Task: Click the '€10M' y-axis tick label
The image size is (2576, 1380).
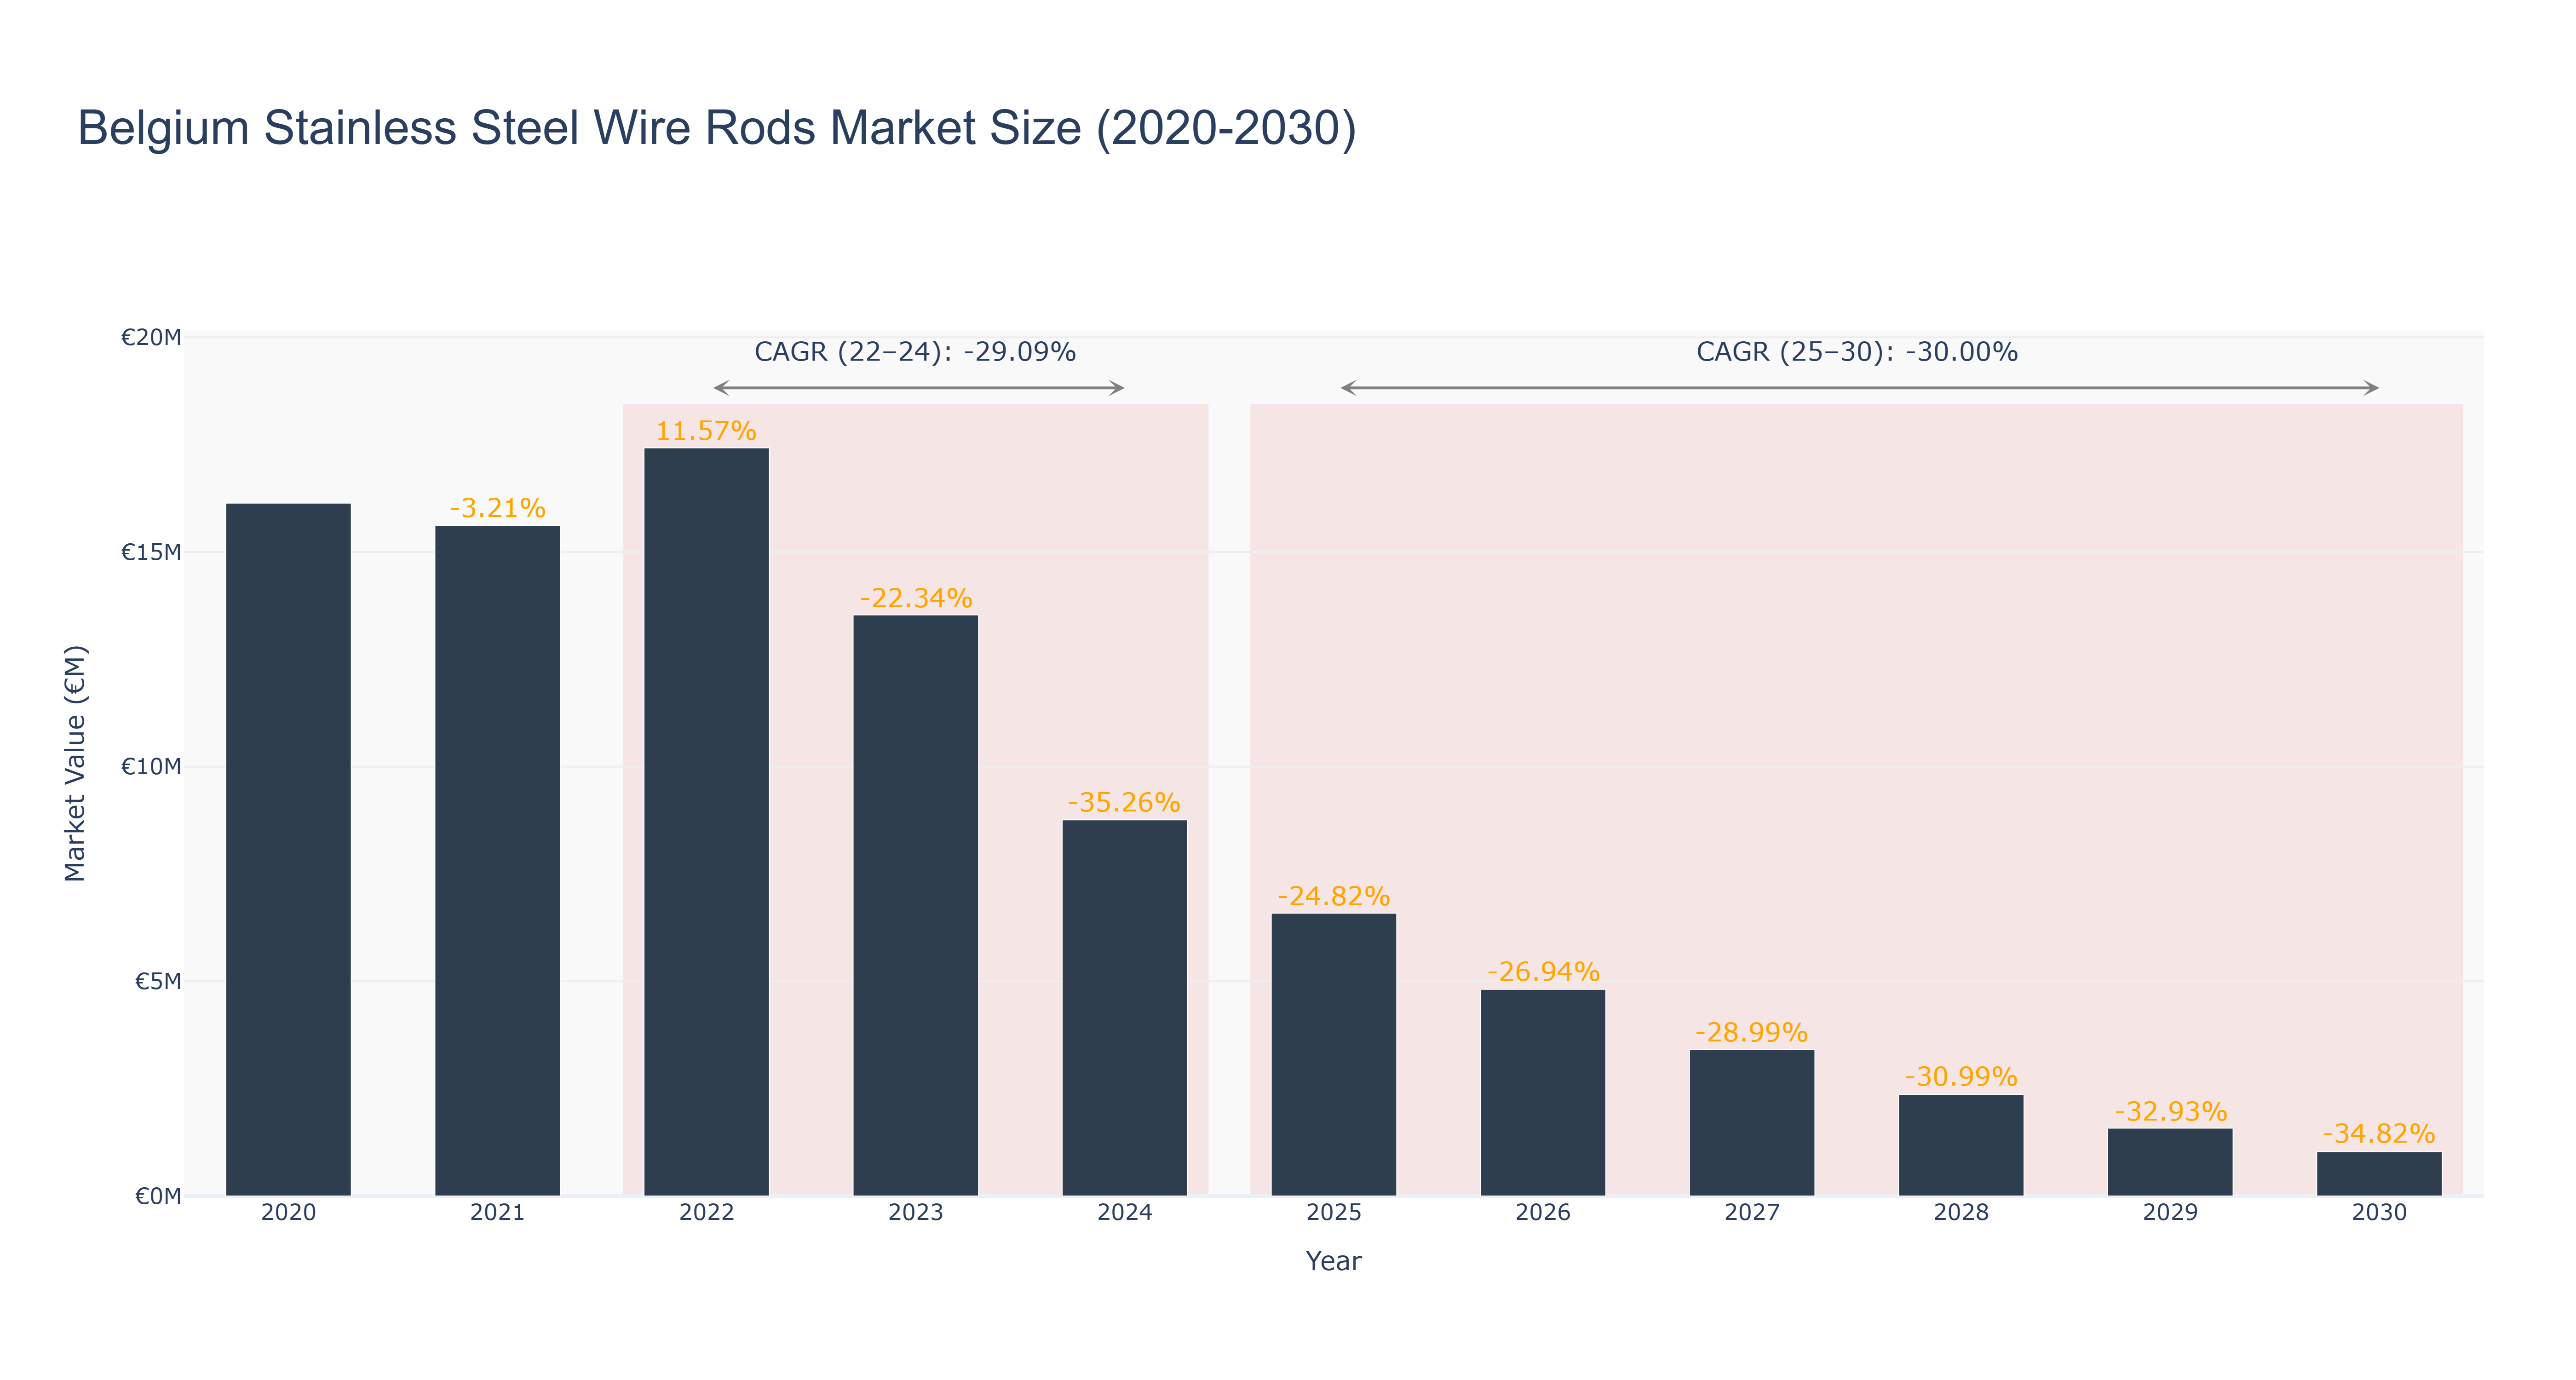Action: (151, 767)
